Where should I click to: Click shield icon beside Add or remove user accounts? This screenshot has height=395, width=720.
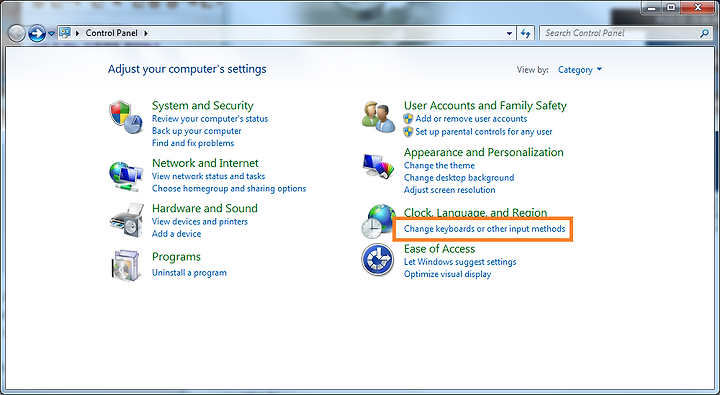(x=408, y=119)
